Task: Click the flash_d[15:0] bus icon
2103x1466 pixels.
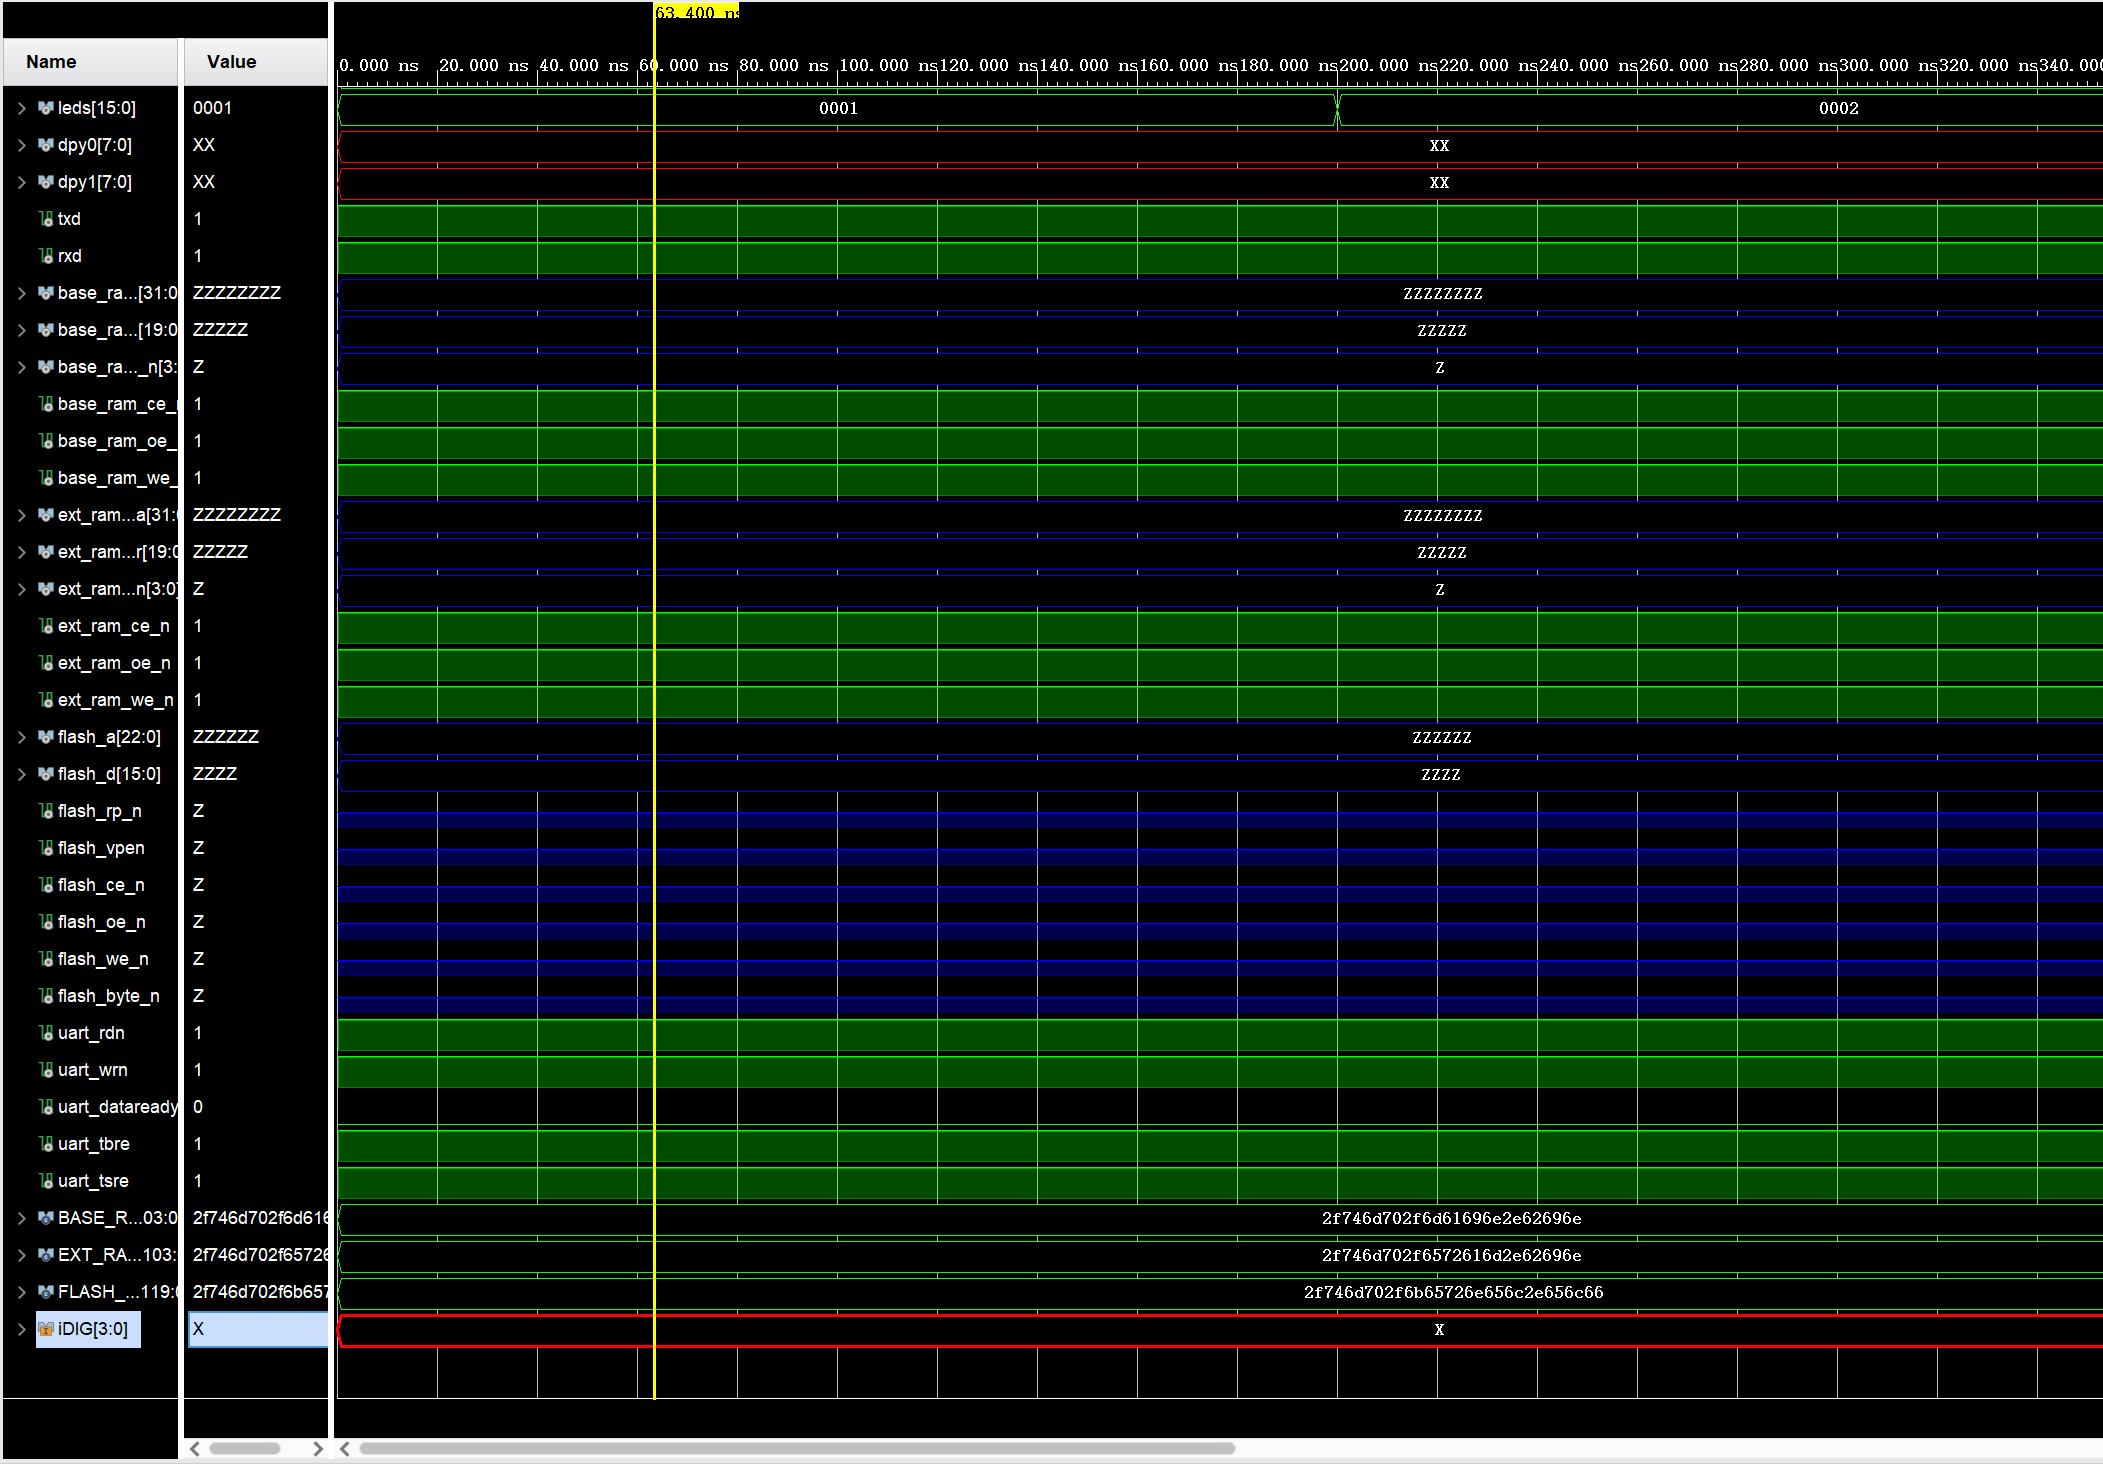Action: tap(45, 774)
